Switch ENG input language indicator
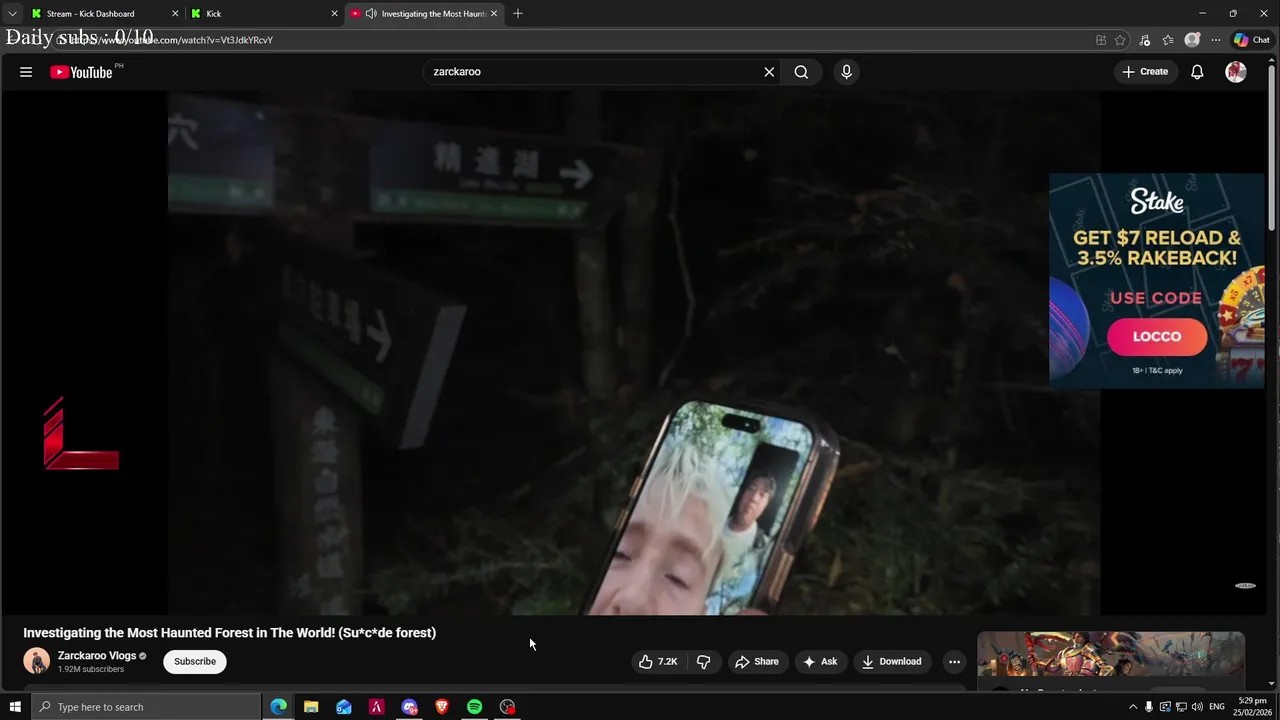Viewport: 1280px width, 720px height. 1217,707
